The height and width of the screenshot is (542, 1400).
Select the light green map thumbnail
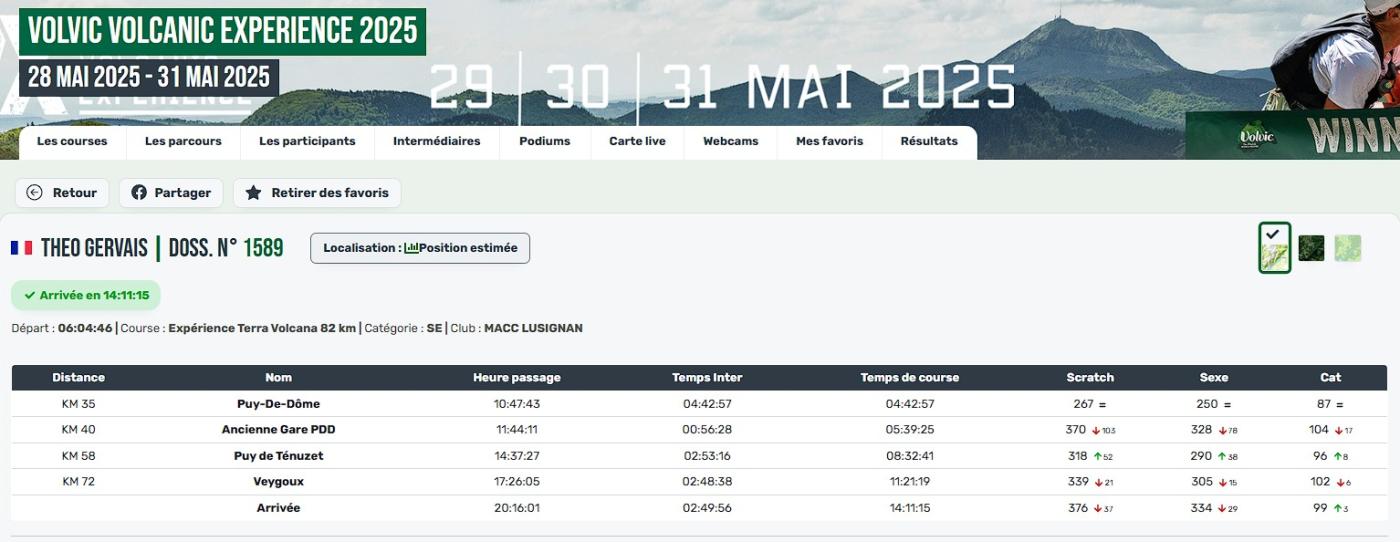(1347, 248)
